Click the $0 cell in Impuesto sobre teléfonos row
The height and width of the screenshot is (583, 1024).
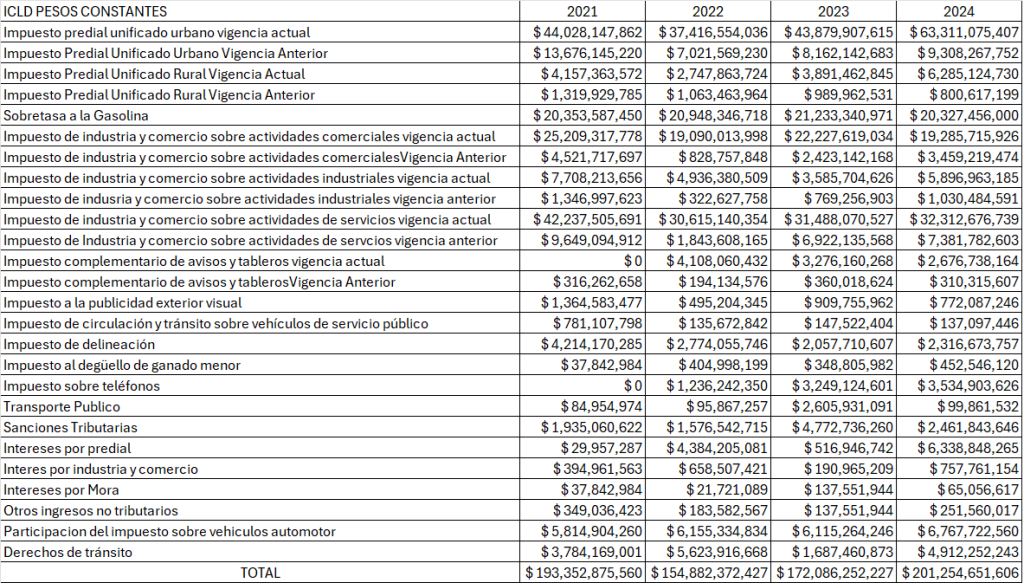pos(633,386)
